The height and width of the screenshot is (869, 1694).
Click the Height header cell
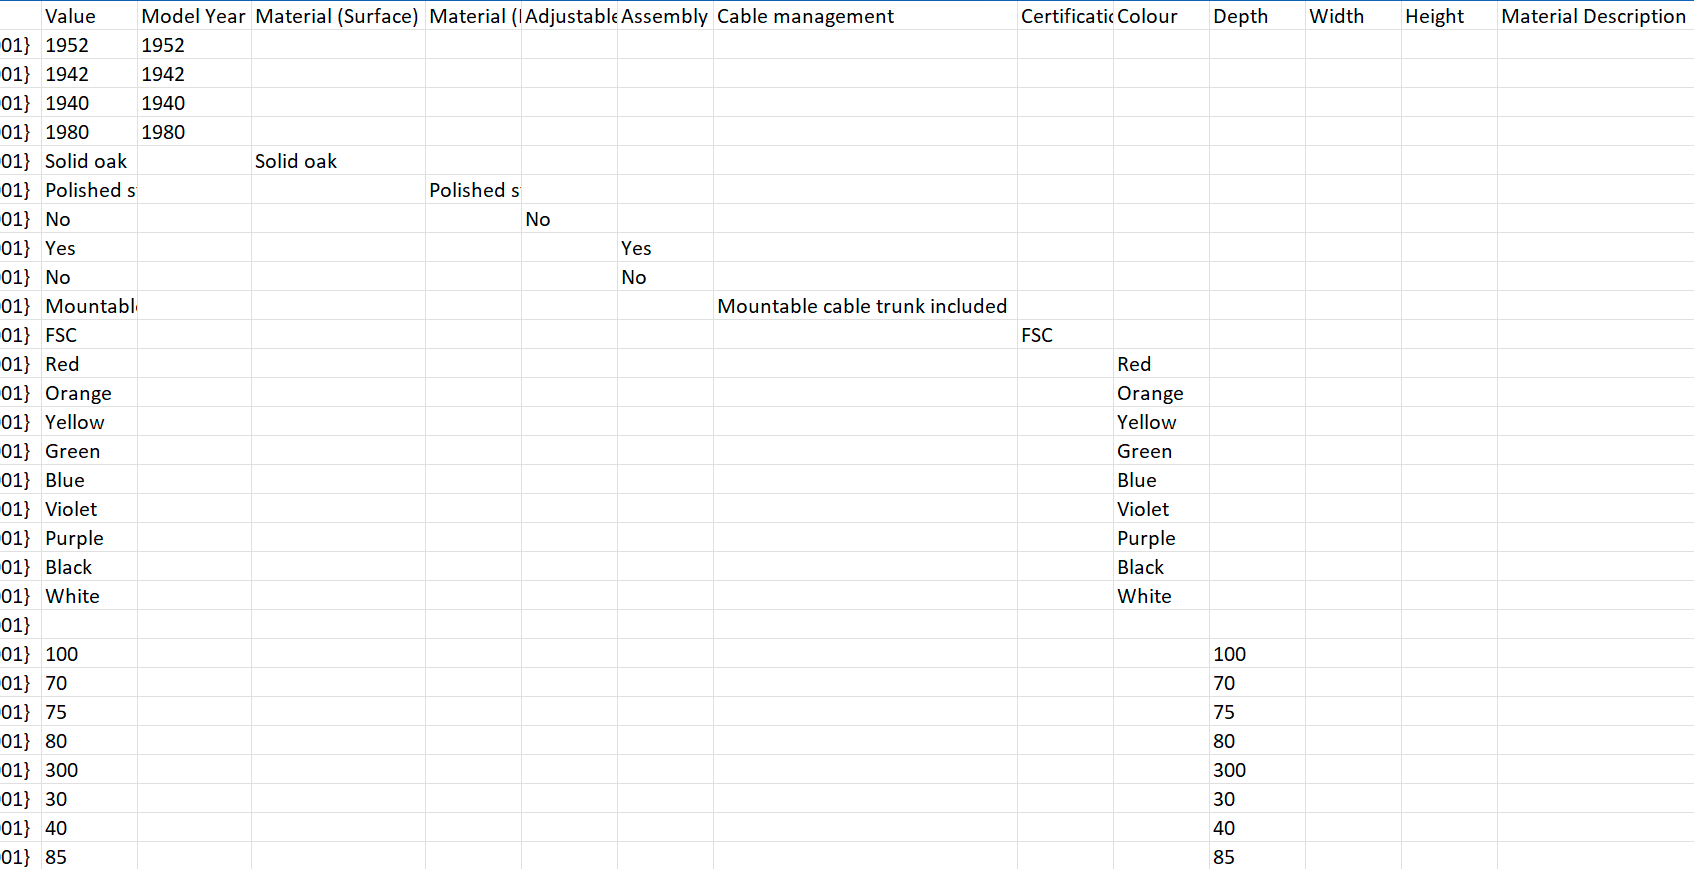point(1449,16)
